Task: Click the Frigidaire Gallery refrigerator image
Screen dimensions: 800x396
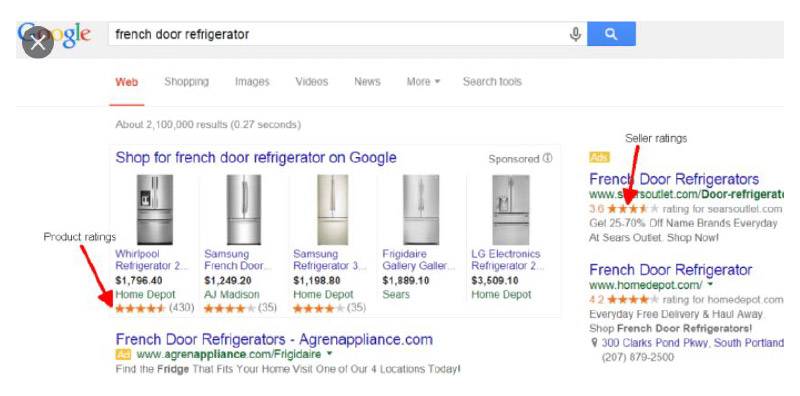Action: pyautogui.click(x=421, y=210)
